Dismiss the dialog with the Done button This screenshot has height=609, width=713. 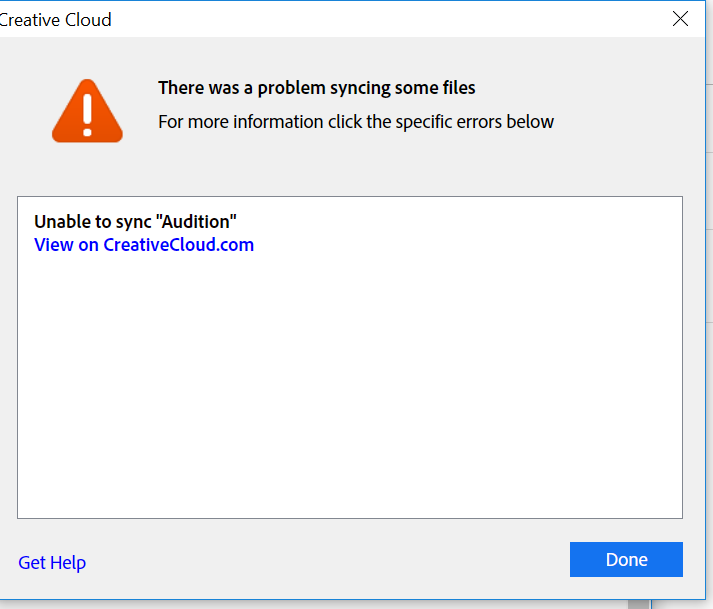tap(626, 559)
